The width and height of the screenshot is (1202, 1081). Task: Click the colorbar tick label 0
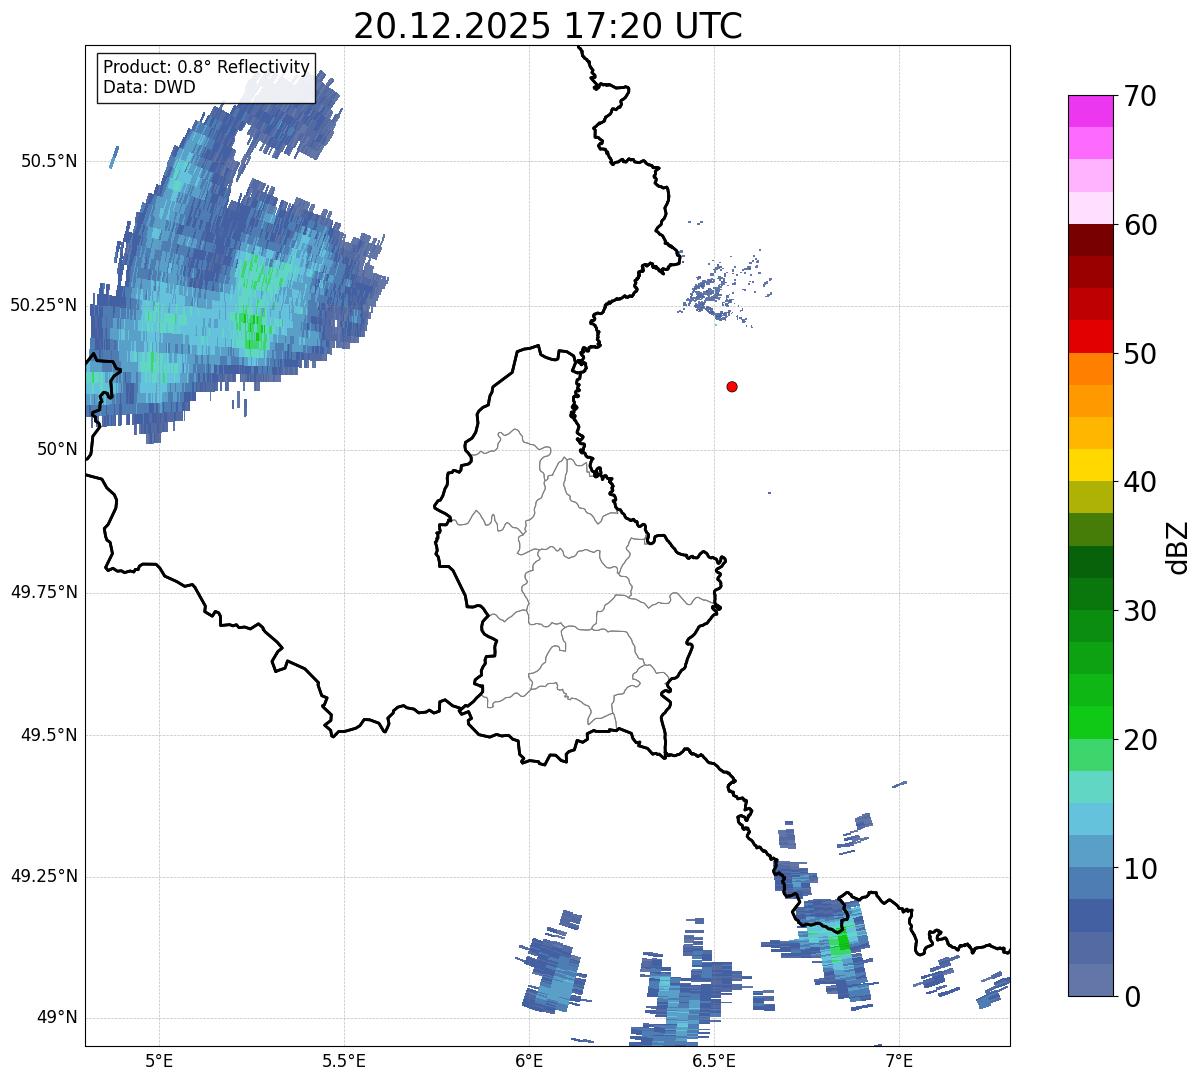[x=1132, y=997]
